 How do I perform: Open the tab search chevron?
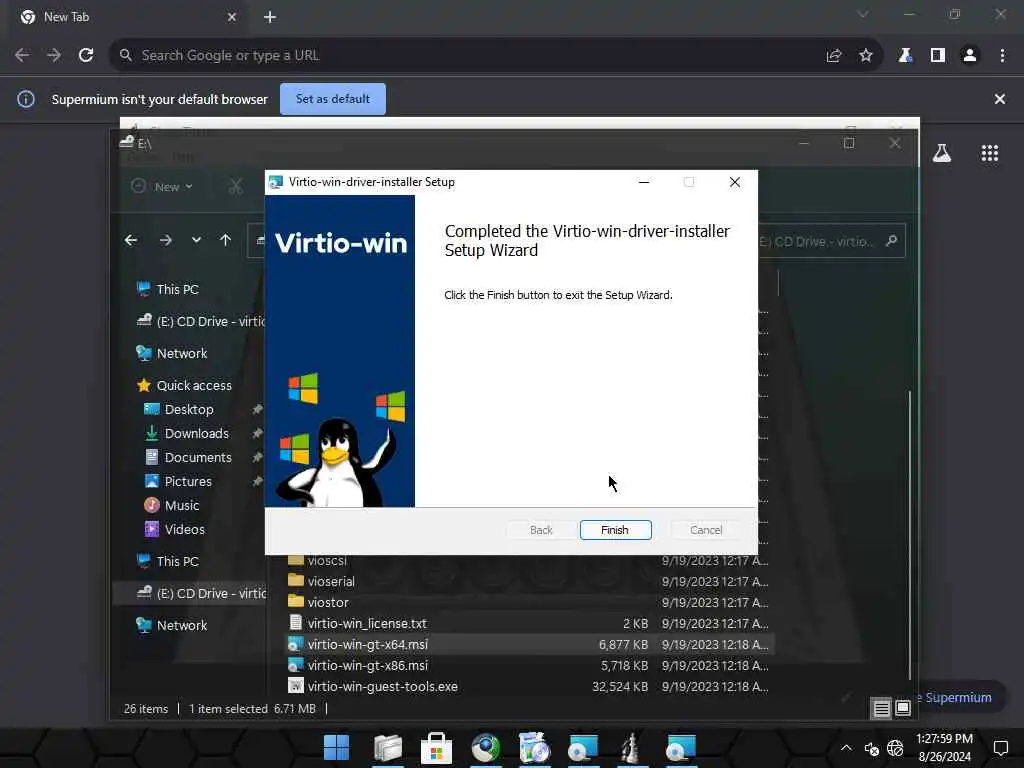tap(863, 14)
